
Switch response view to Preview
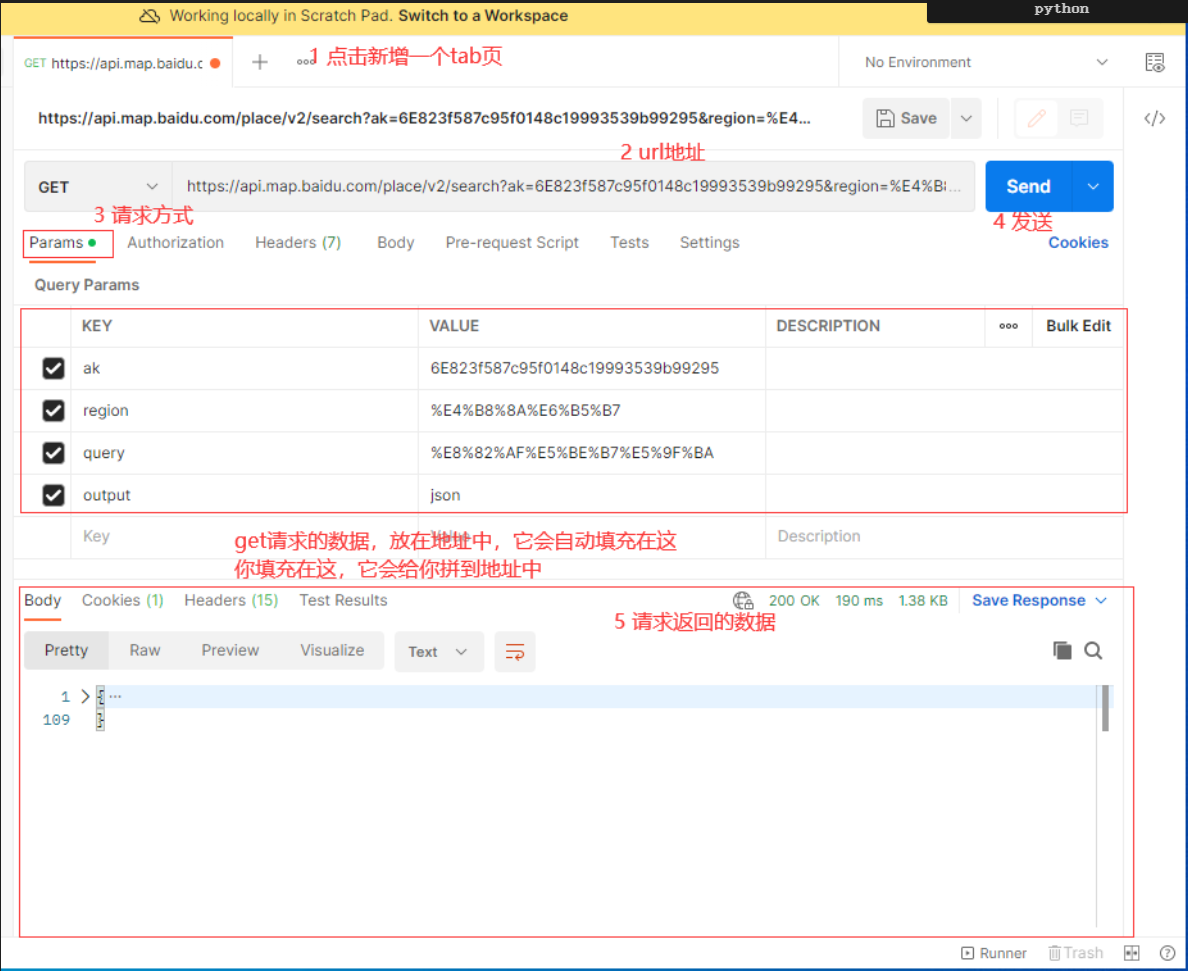click(x=230, y=651)
